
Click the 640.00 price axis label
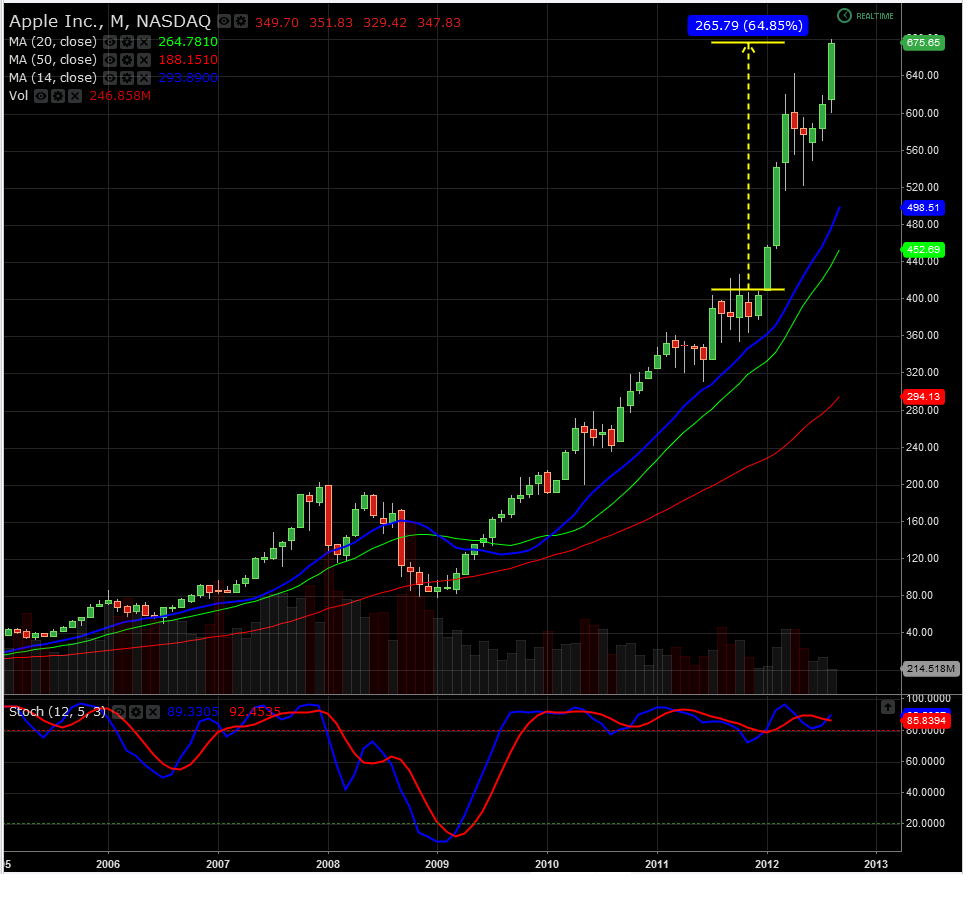[922, 75]
